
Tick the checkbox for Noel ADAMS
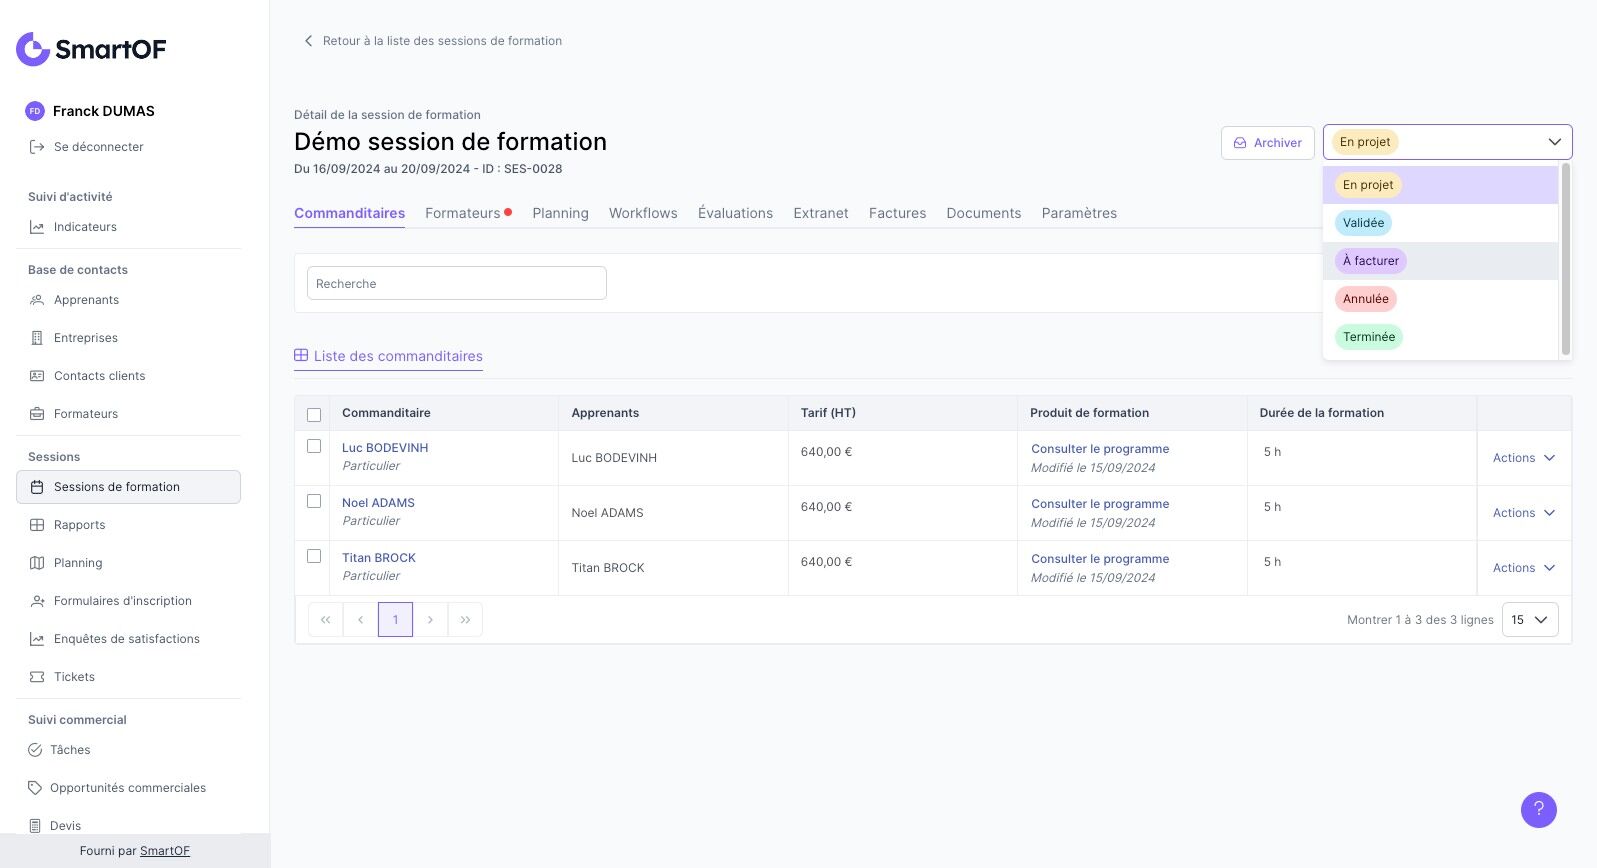314,501
